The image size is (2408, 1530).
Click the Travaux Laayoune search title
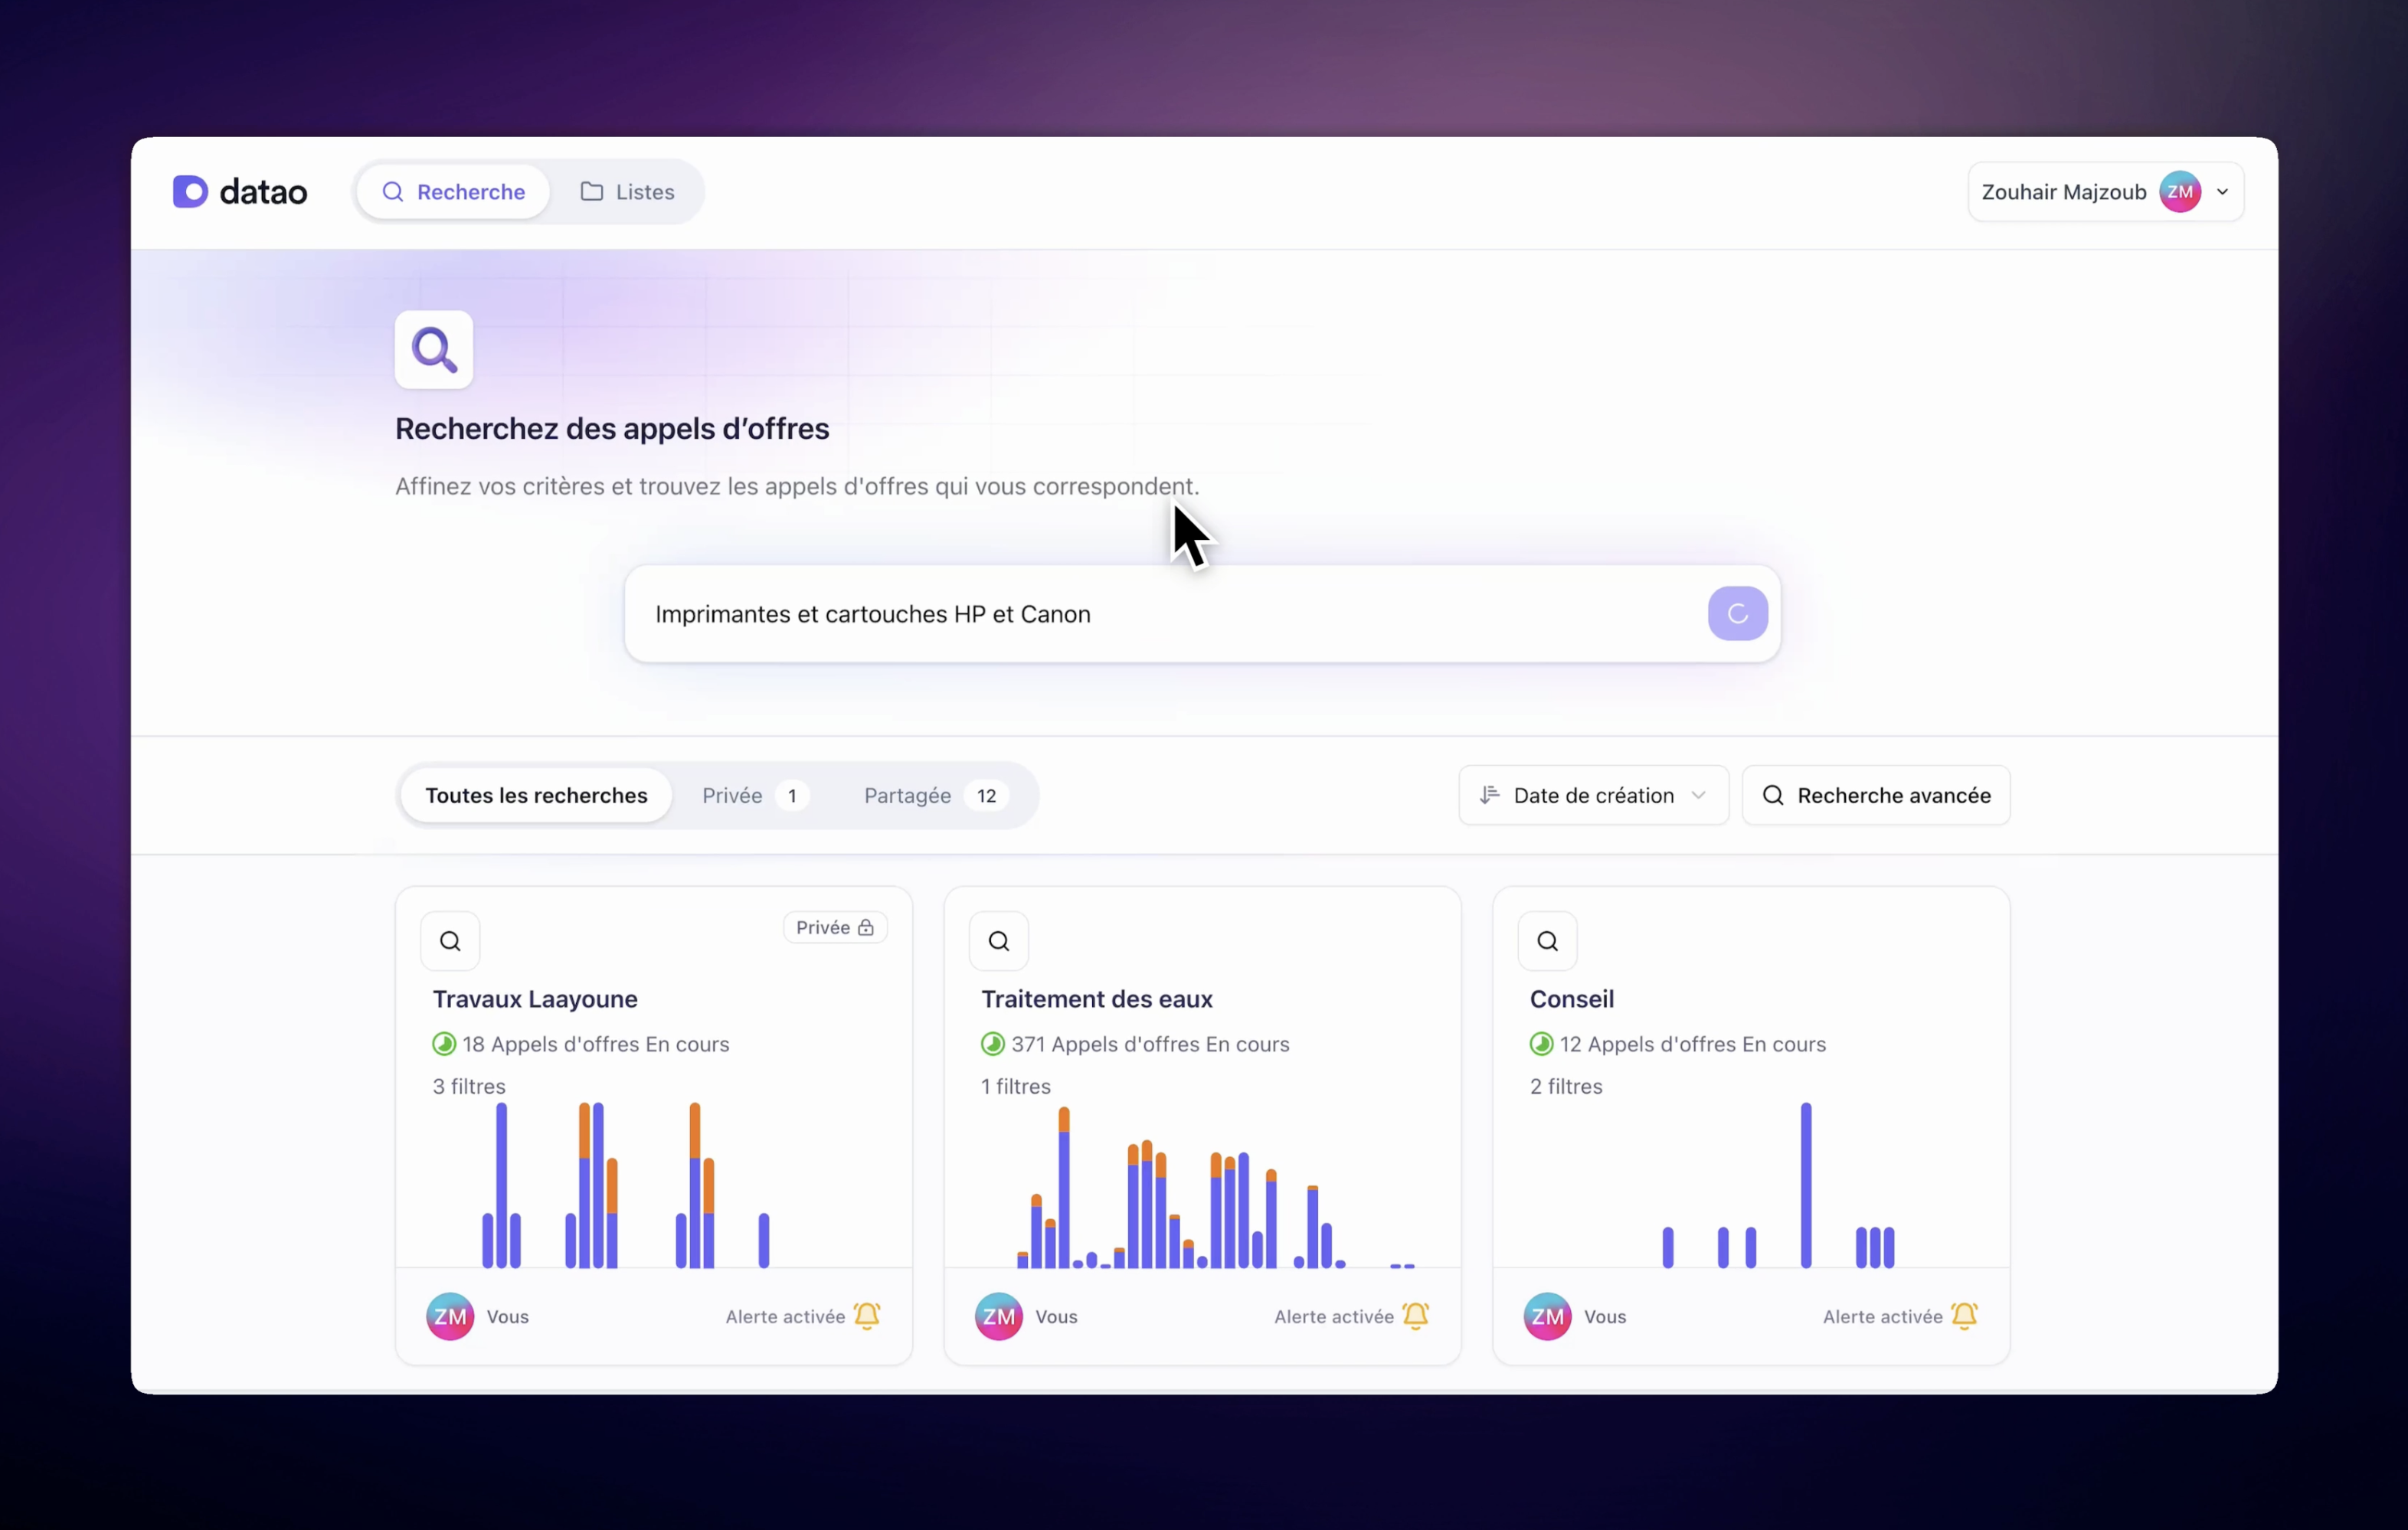[534, 998]
